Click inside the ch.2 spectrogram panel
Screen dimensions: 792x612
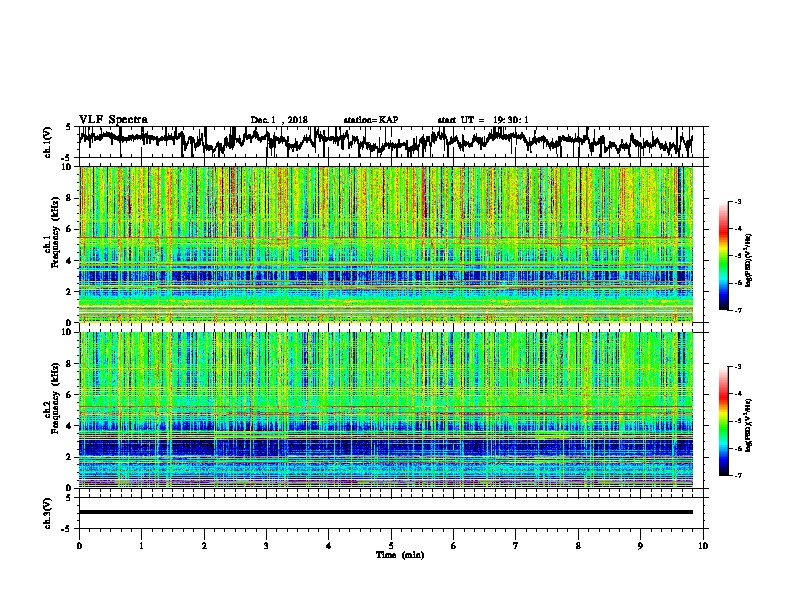point(386,410)
